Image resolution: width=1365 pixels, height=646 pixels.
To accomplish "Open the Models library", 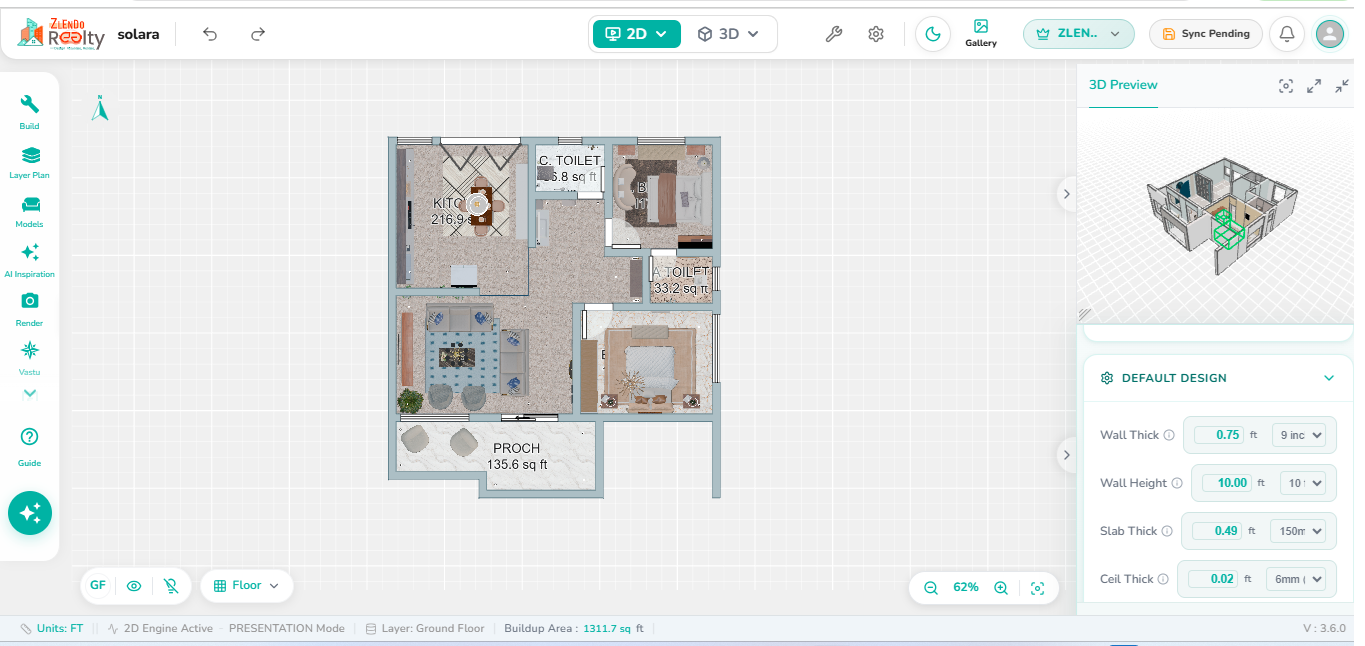I will [x=29, y=211].
